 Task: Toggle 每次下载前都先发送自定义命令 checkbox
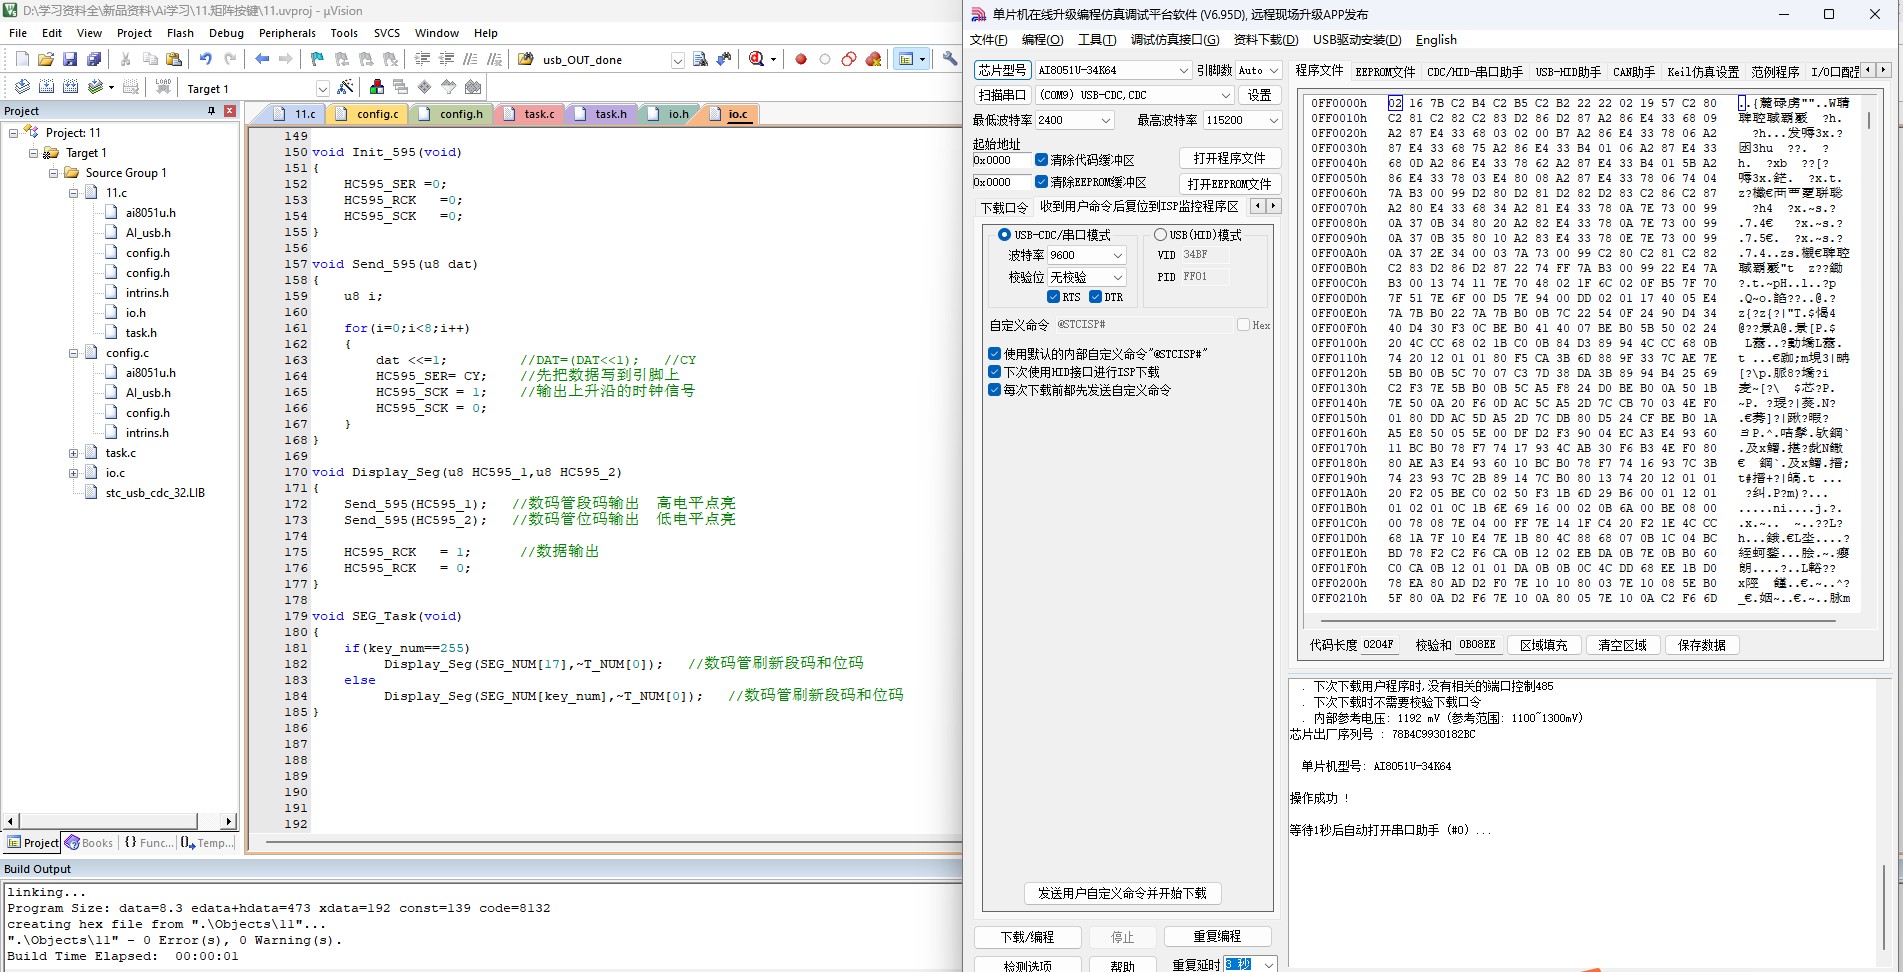tap(994, 390)
